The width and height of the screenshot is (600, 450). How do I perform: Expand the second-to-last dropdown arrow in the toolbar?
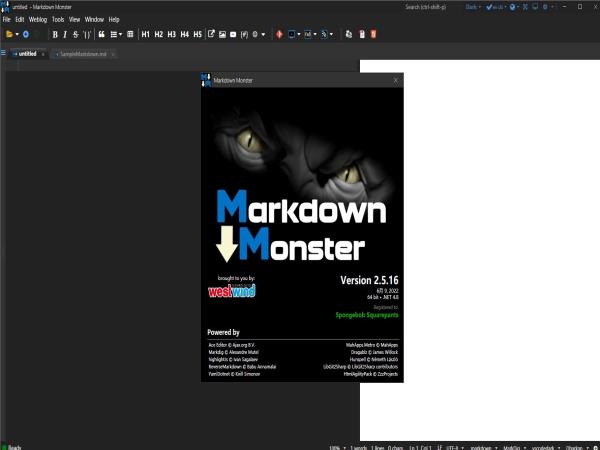pyautogui.click(x=315, y=34)
